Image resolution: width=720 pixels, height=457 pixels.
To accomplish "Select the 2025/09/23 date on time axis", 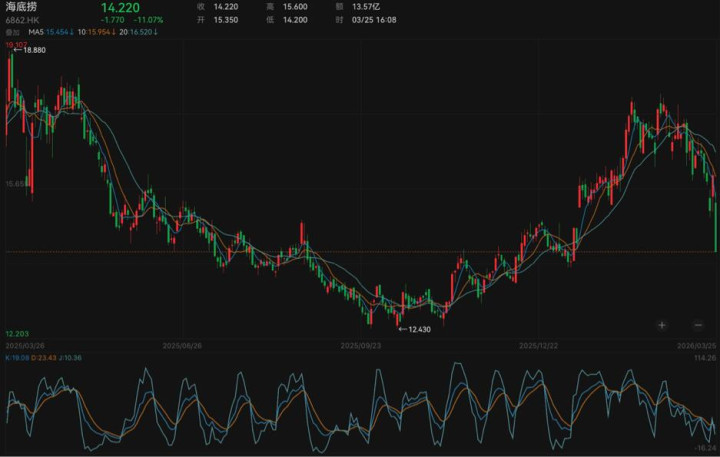I will (x=361, y=345).
